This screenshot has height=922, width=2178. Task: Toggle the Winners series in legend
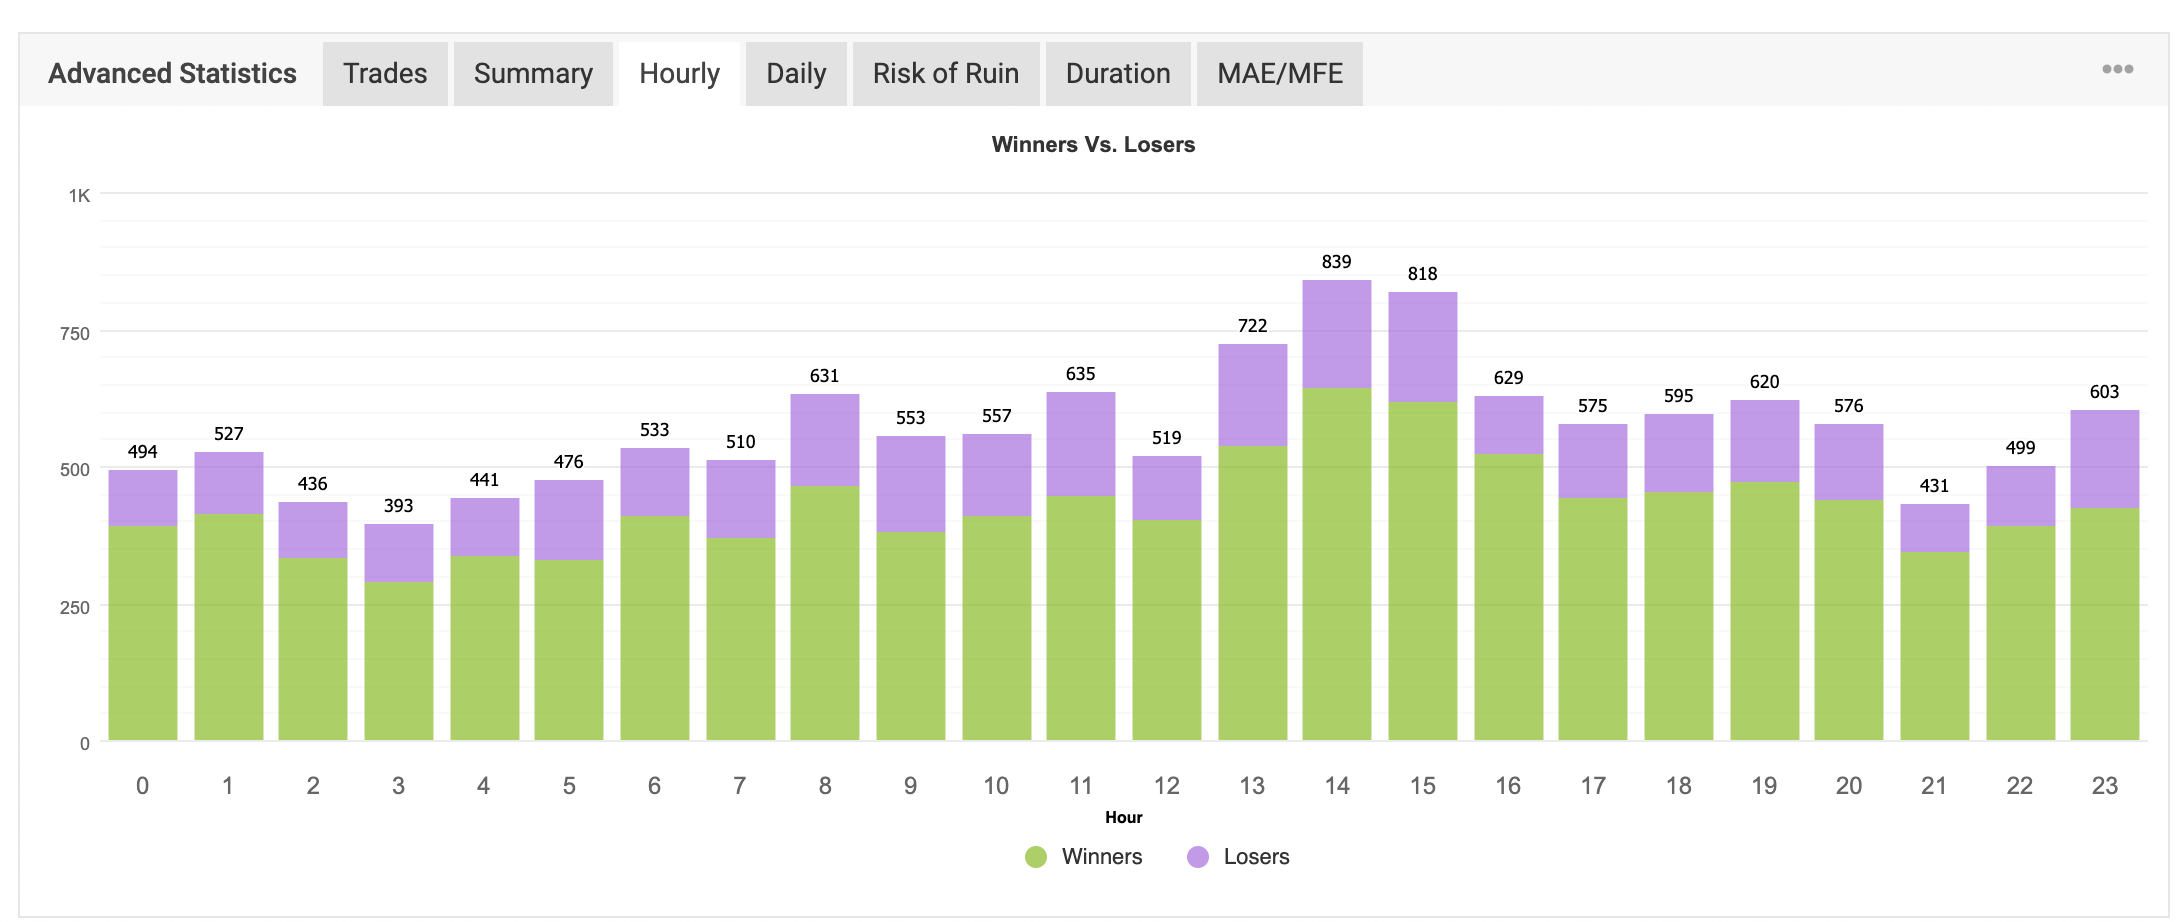[1101, 857]
